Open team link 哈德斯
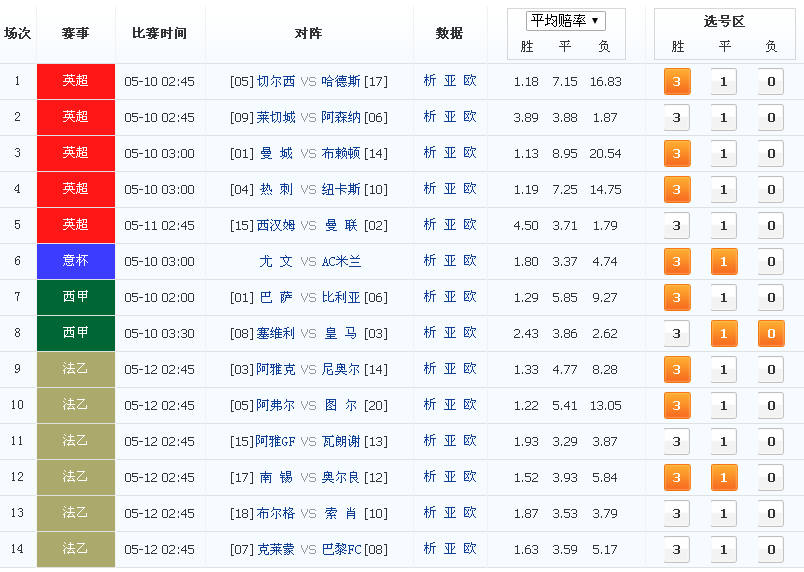The image size is (804, 572). (341, 81)
